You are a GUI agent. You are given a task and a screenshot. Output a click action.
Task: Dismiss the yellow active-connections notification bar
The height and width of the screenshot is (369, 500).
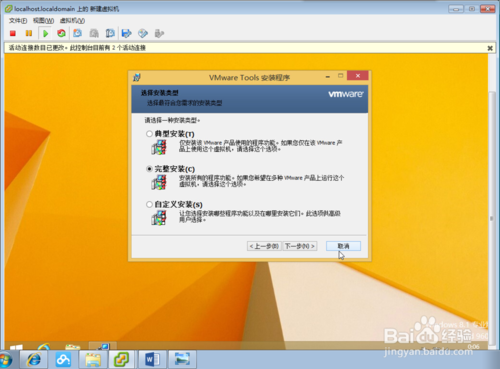pos(490,48)
